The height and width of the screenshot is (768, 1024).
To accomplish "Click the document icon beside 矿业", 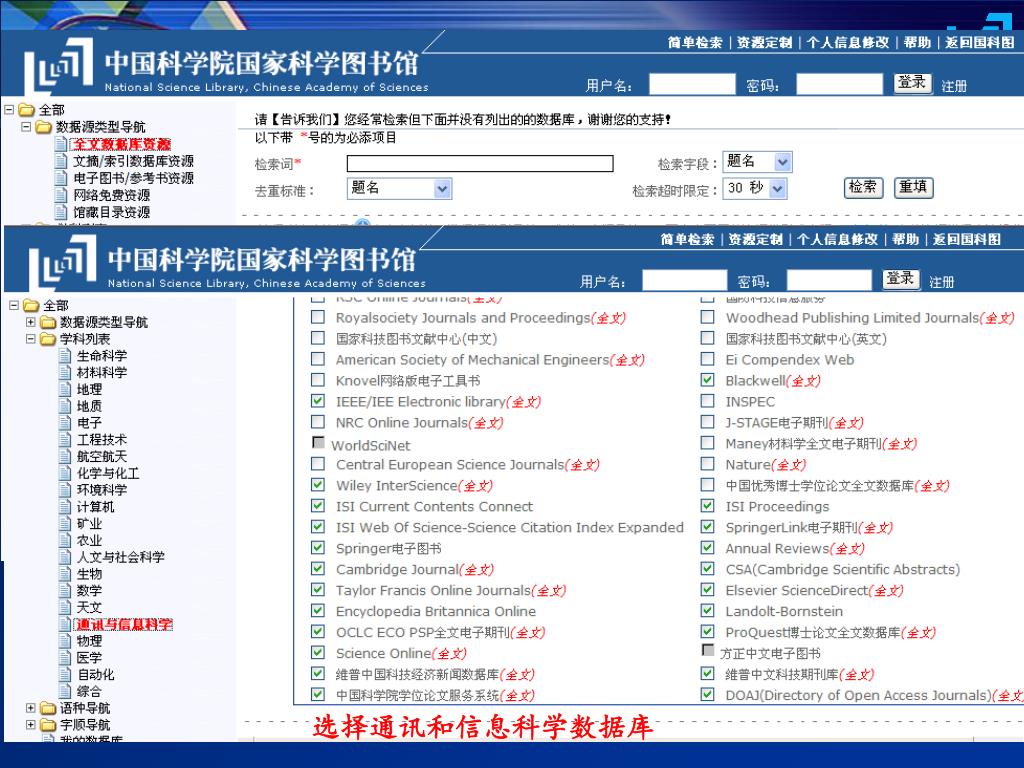I will (x=65, y=523).
